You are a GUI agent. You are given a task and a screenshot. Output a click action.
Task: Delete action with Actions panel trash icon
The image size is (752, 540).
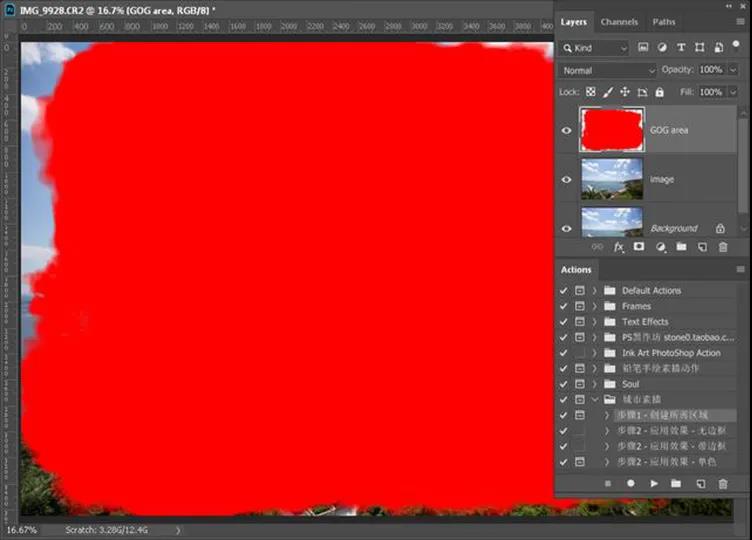pos(723,483)
